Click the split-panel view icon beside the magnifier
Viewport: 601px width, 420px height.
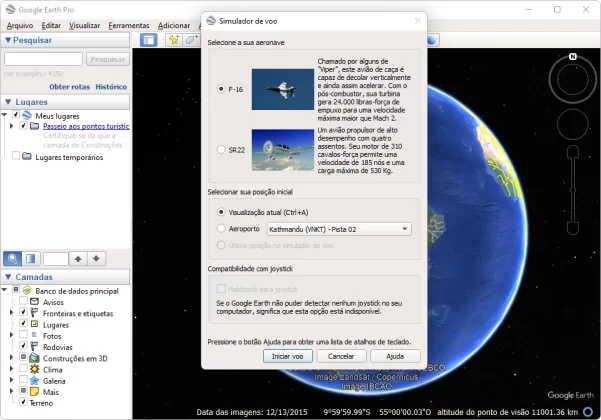tap(31, 259)
